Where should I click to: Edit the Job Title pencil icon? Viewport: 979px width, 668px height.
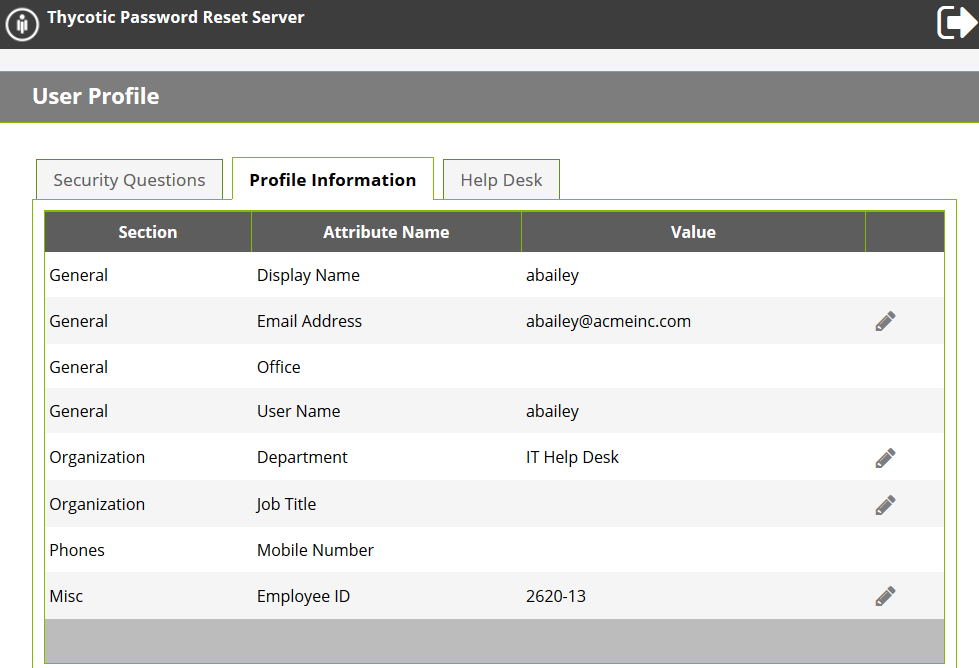coord(885,505)
